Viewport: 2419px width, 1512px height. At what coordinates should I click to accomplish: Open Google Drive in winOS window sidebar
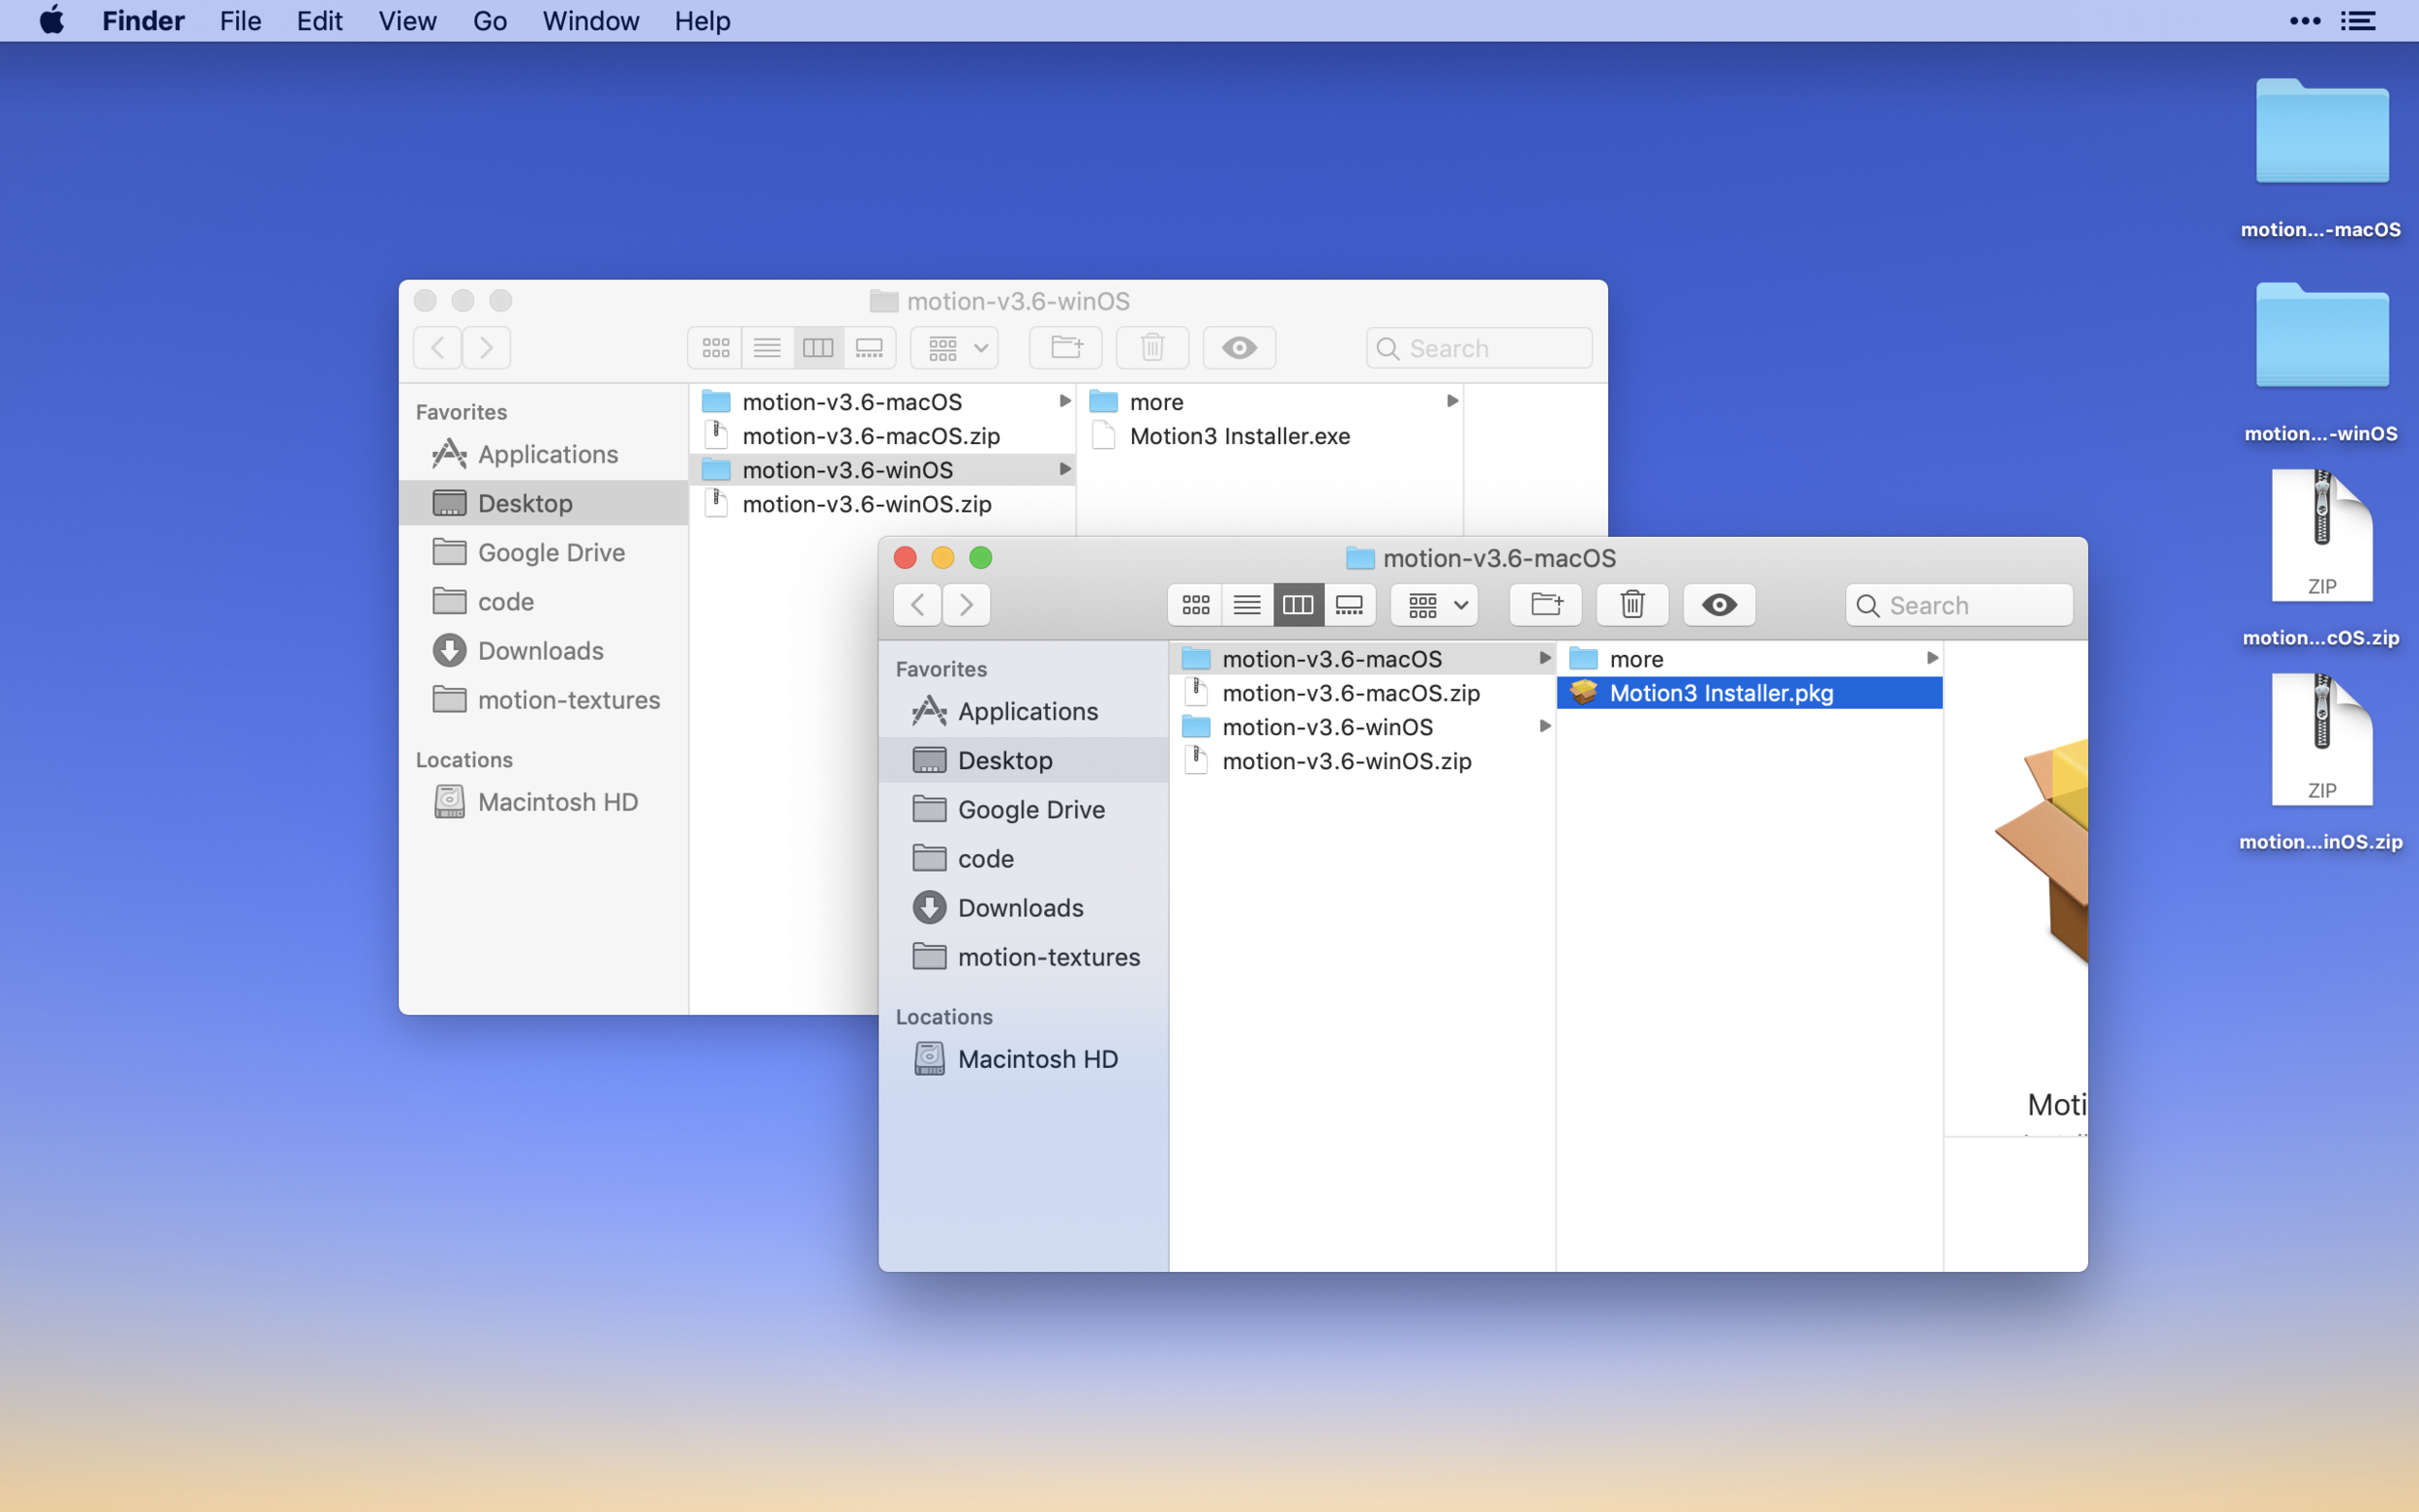tap(543, 552)
